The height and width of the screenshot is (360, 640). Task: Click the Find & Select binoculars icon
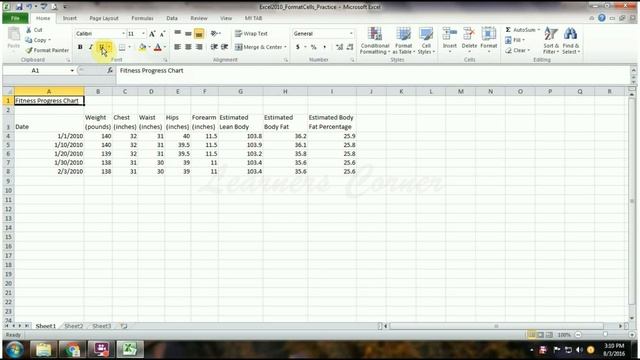pyautogui.click(x=570, y=34)
